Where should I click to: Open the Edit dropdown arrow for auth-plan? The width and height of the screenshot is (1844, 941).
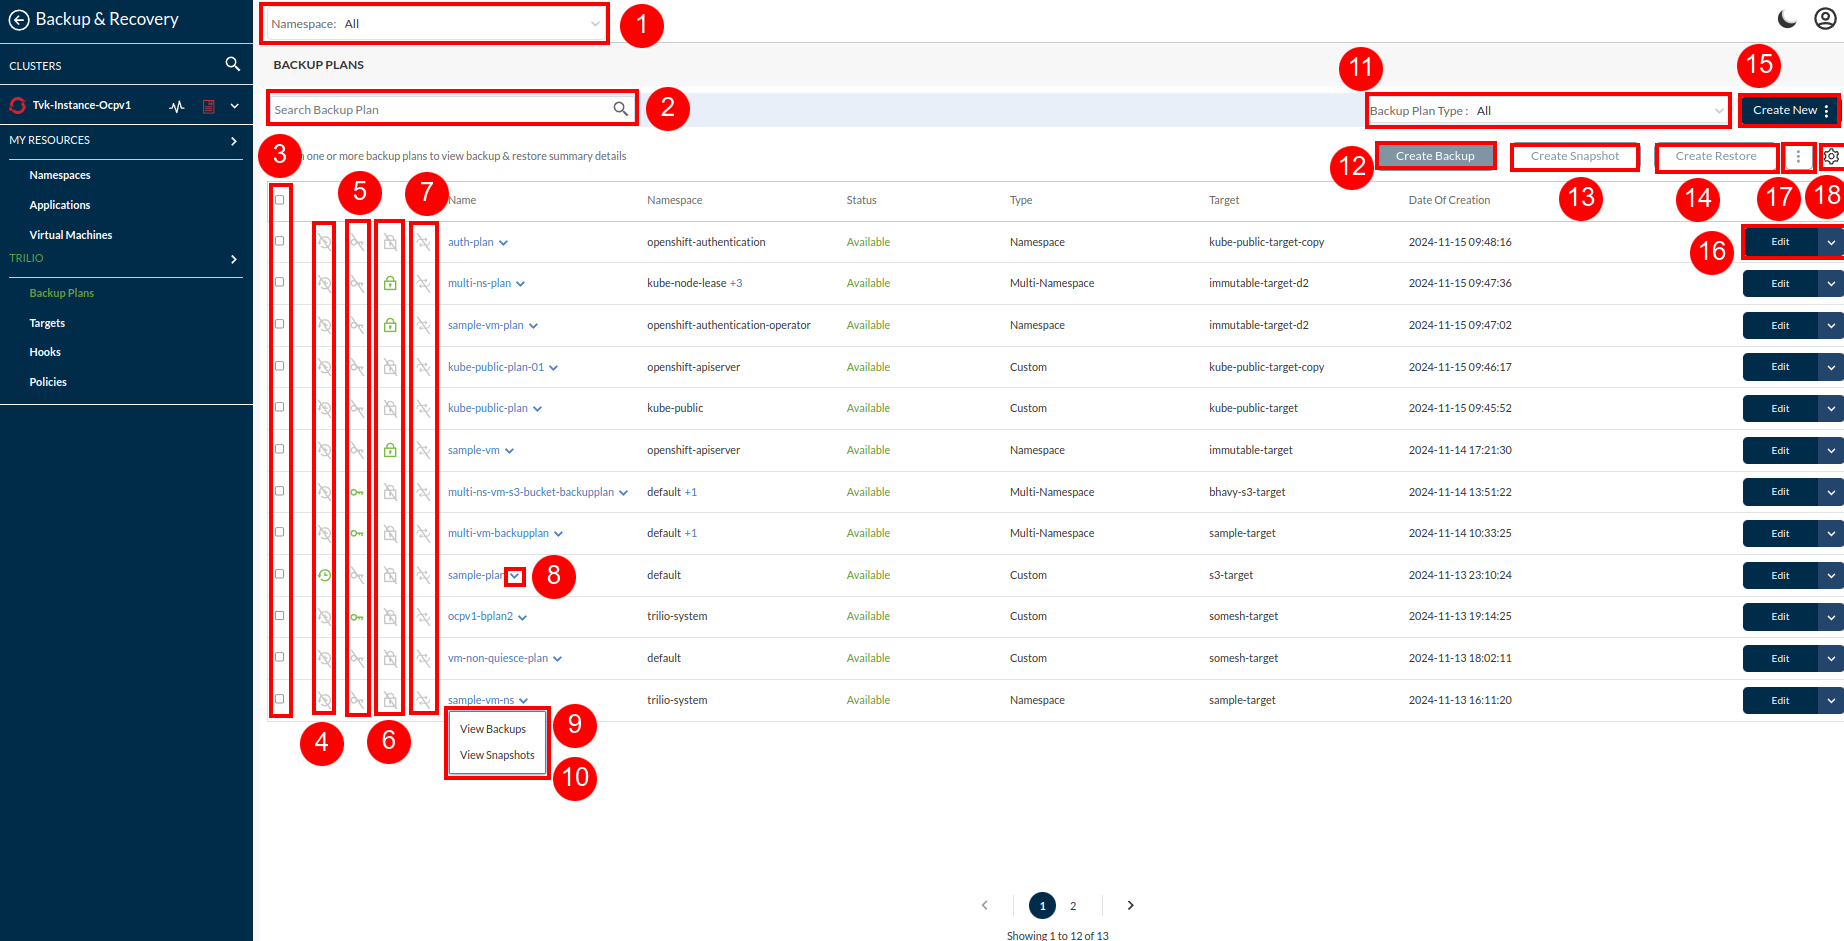[1830, 242]
